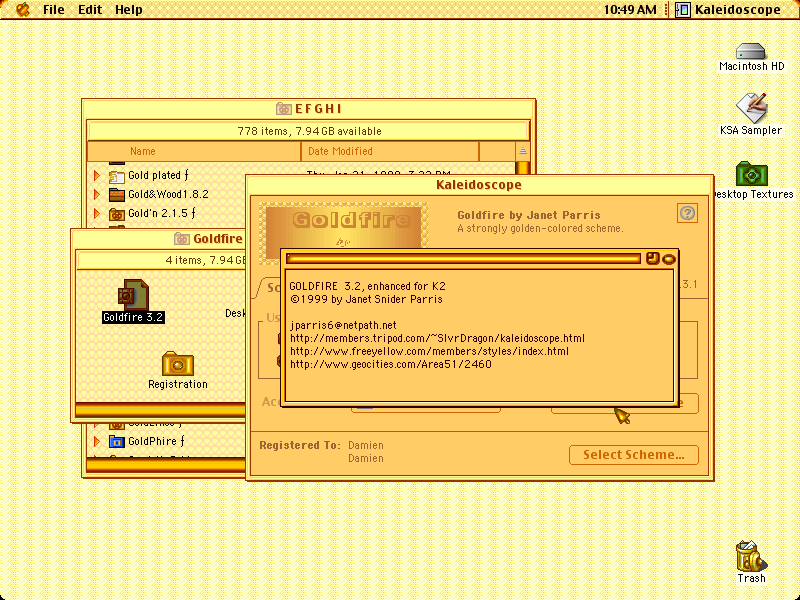Click the "Goldfire by Janet Parris" heading
The width and height of the screenshot is (800, 600).
pyautogui.click(x=529, y=215)
